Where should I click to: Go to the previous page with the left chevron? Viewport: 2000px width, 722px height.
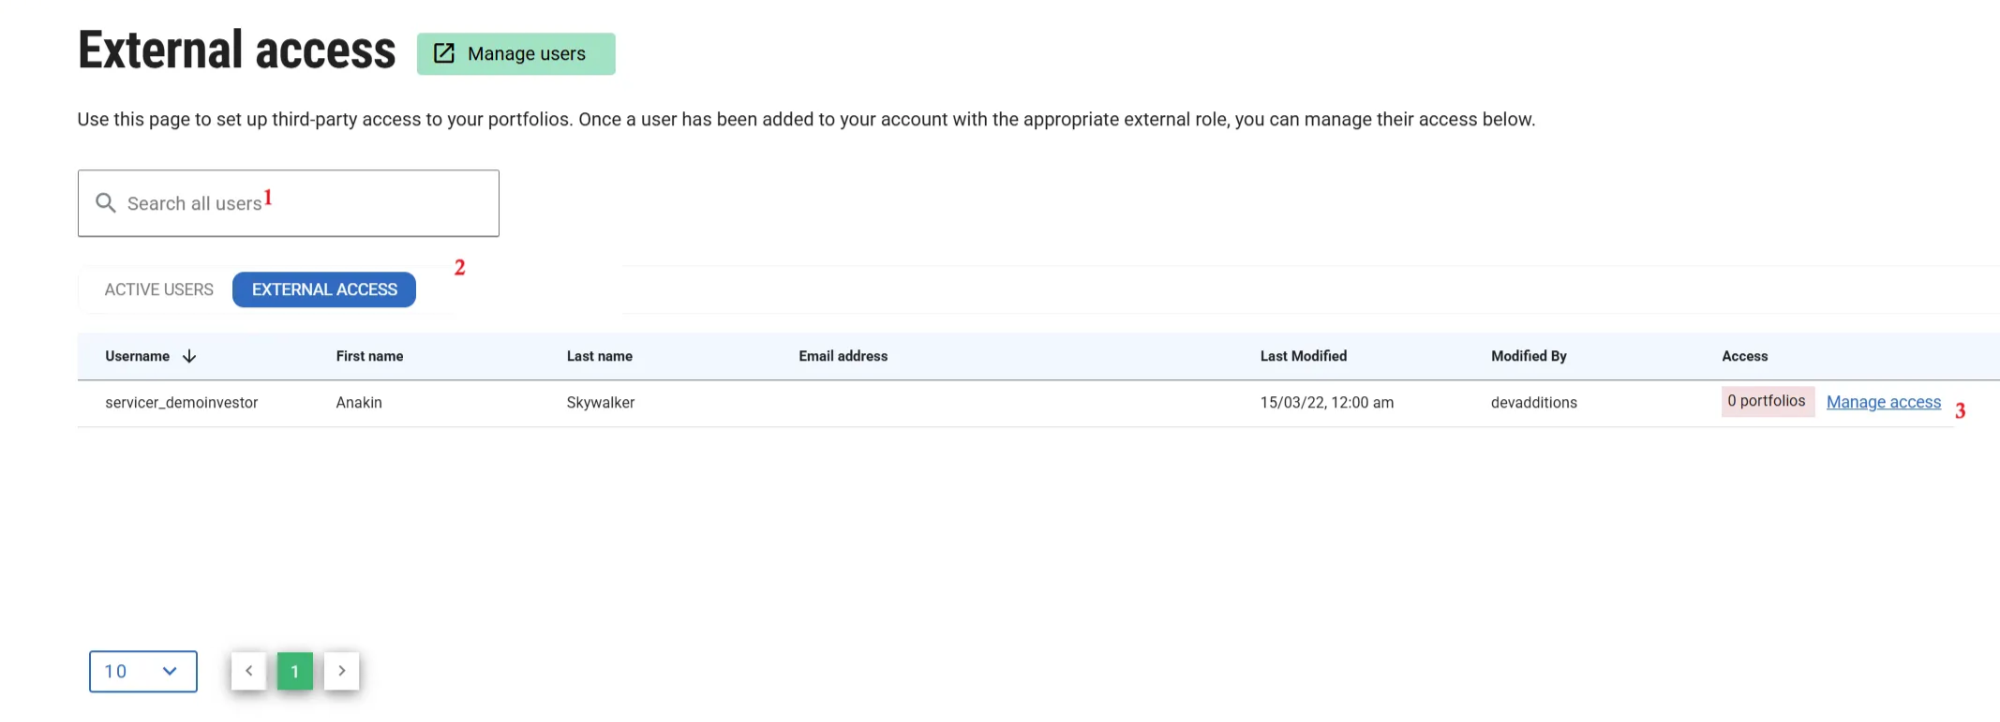coord(249,671)
